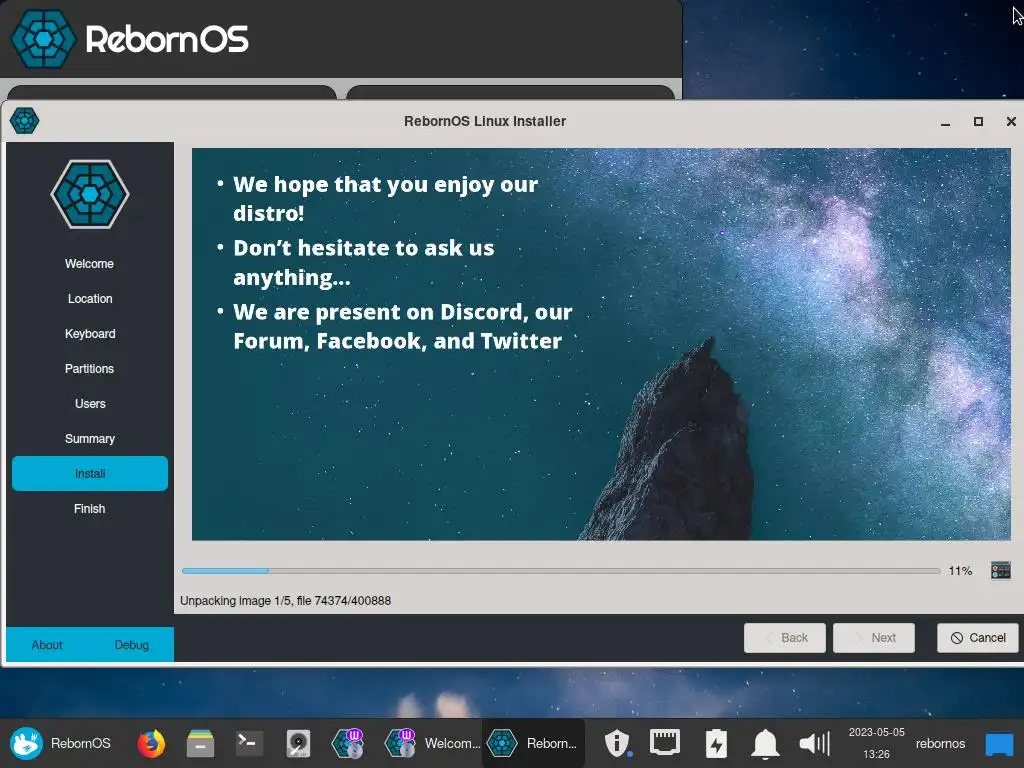Click the installation progress bar
The image size is (1024, 768).
click(x=561, y=571)
